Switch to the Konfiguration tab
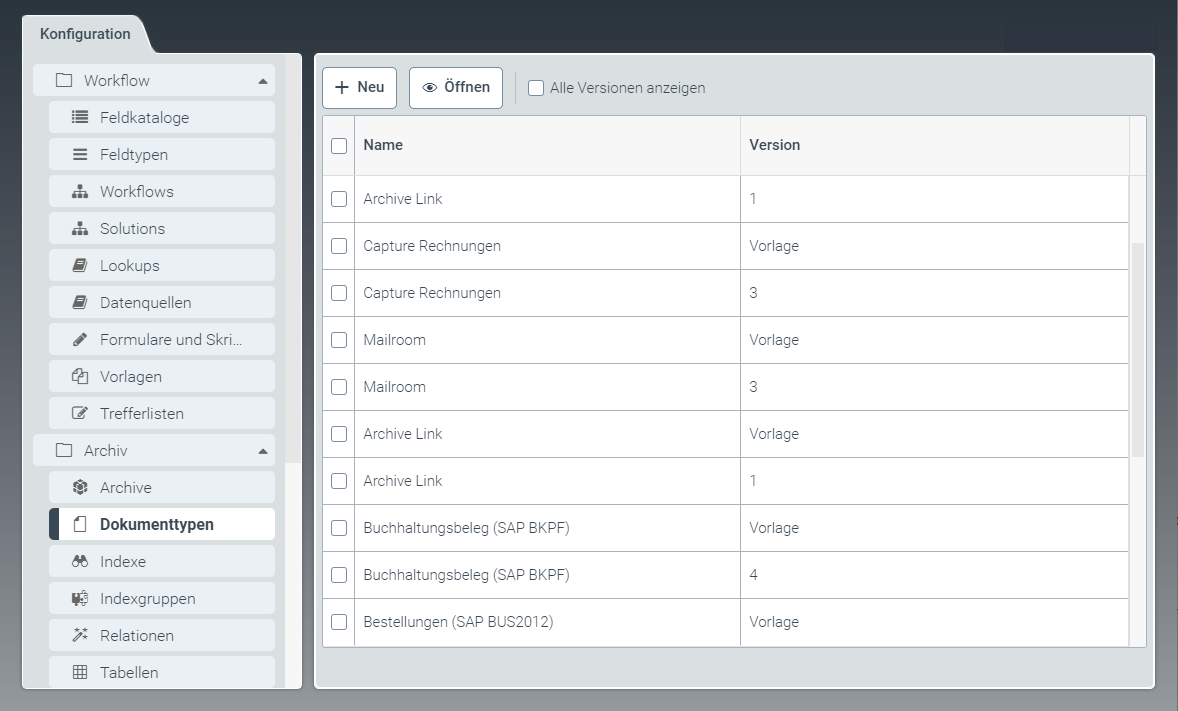 pos(85,34)
